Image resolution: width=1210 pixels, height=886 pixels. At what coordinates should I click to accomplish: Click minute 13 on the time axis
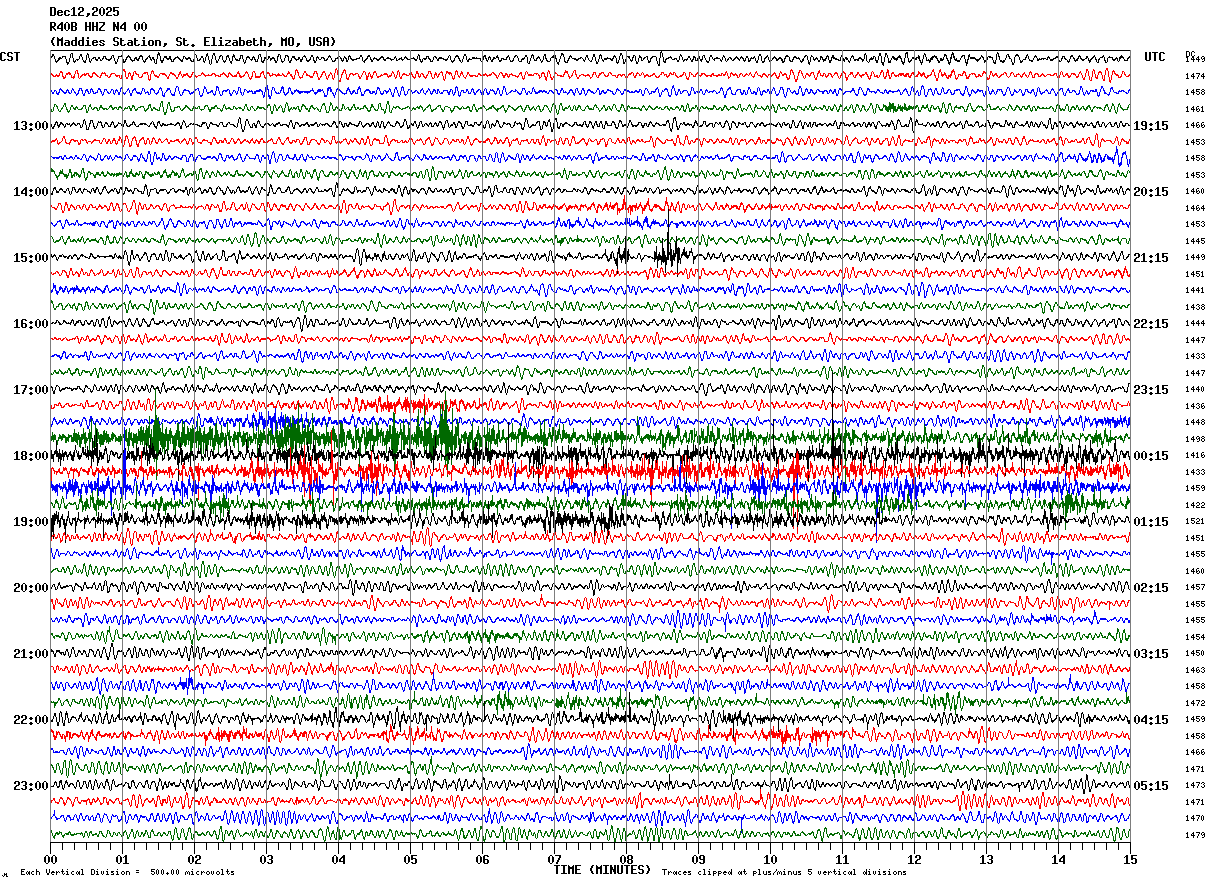(986, 859)
